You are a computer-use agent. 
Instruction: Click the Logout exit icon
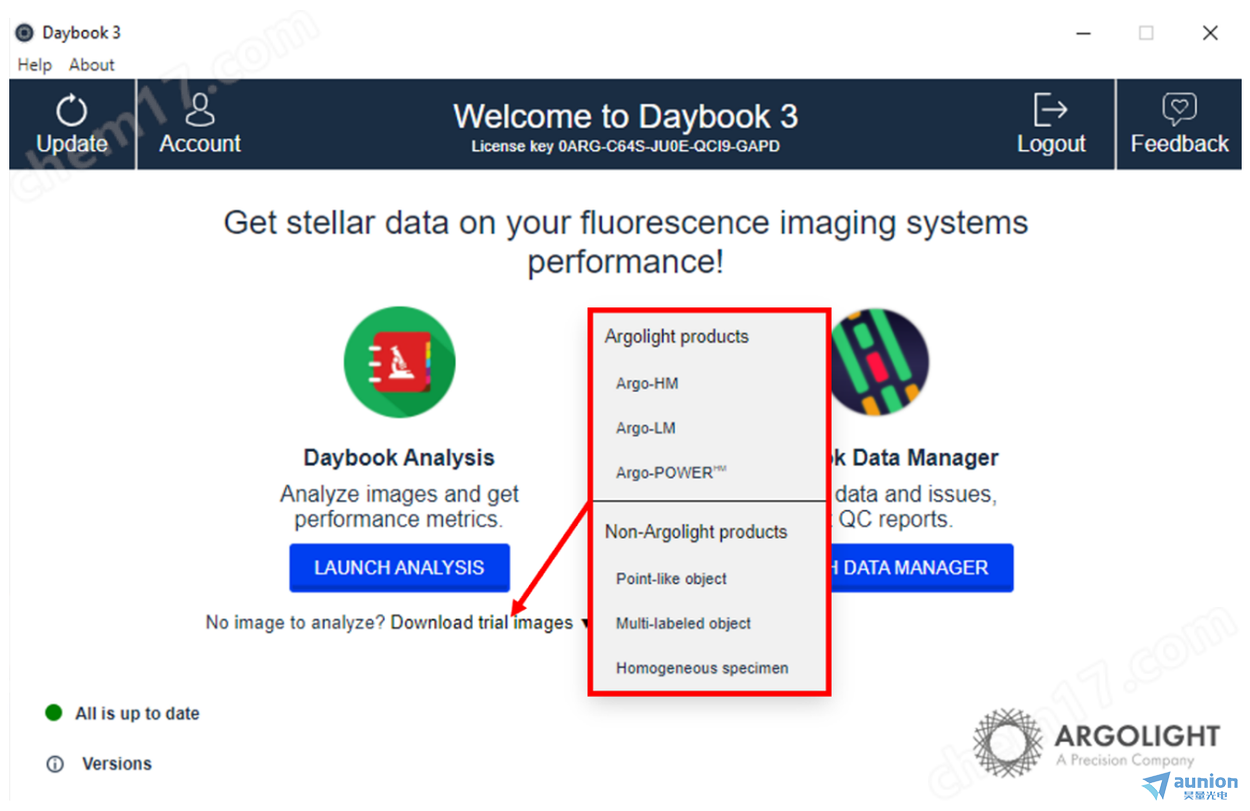[x=1051, y=109]
